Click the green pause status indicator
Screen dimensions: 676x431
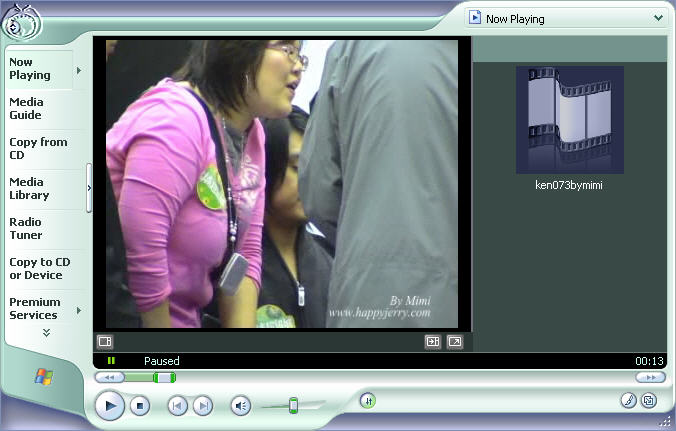(111, 361)
